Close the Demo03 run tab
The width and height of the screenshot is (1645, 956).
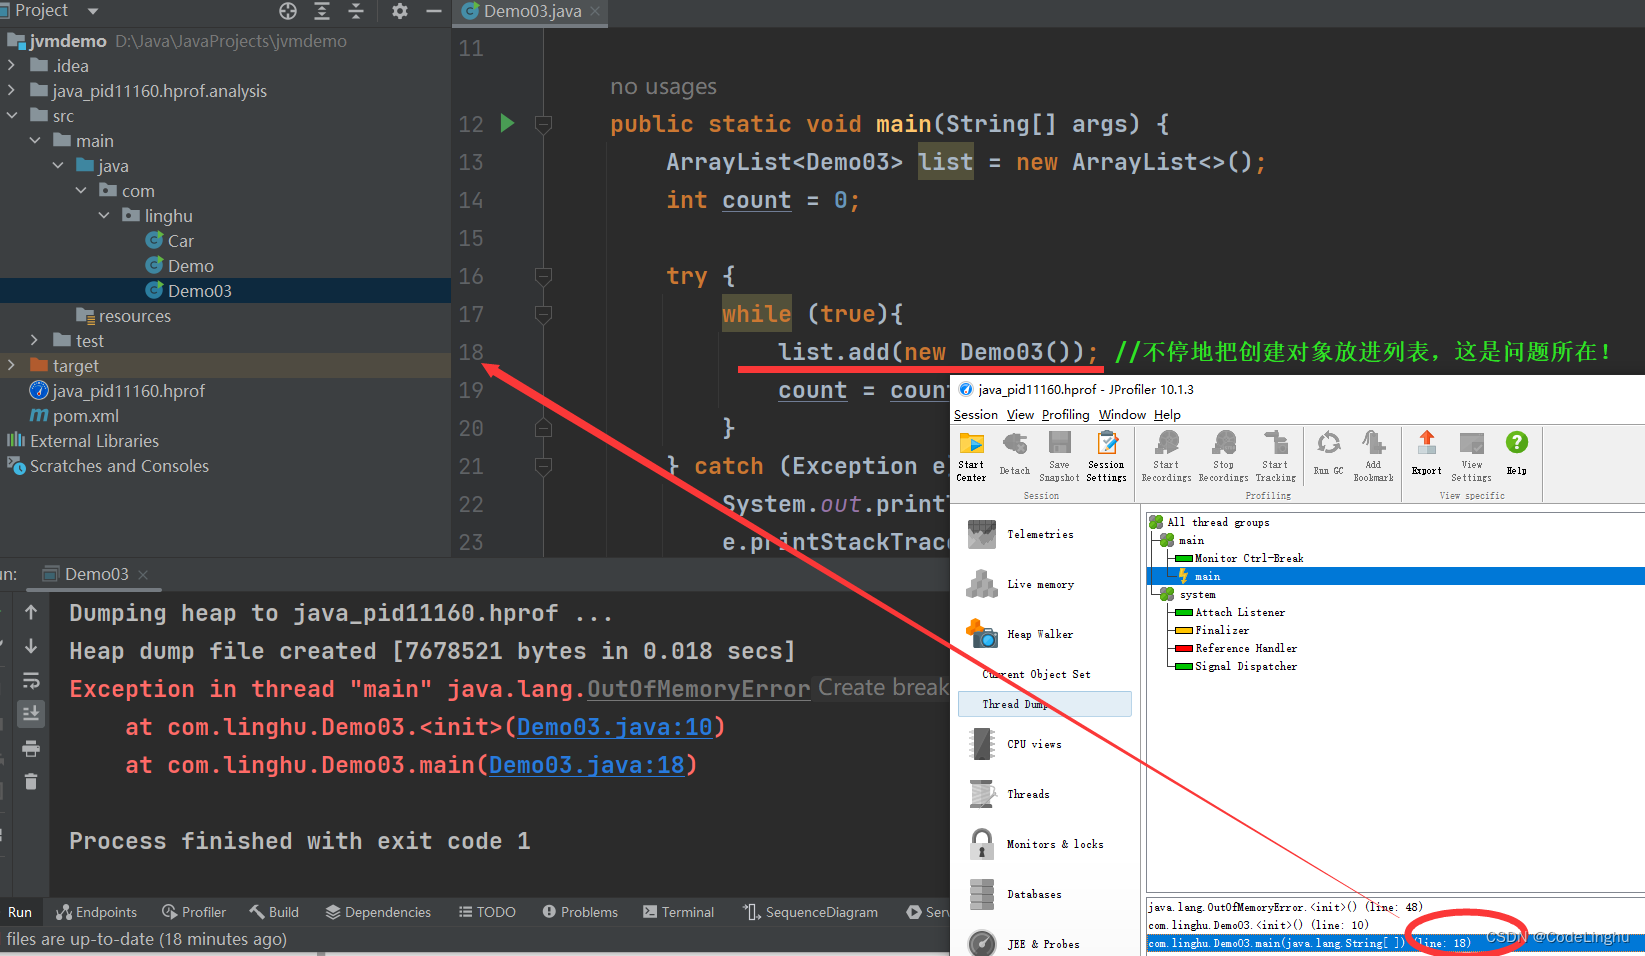pos(143,574)
